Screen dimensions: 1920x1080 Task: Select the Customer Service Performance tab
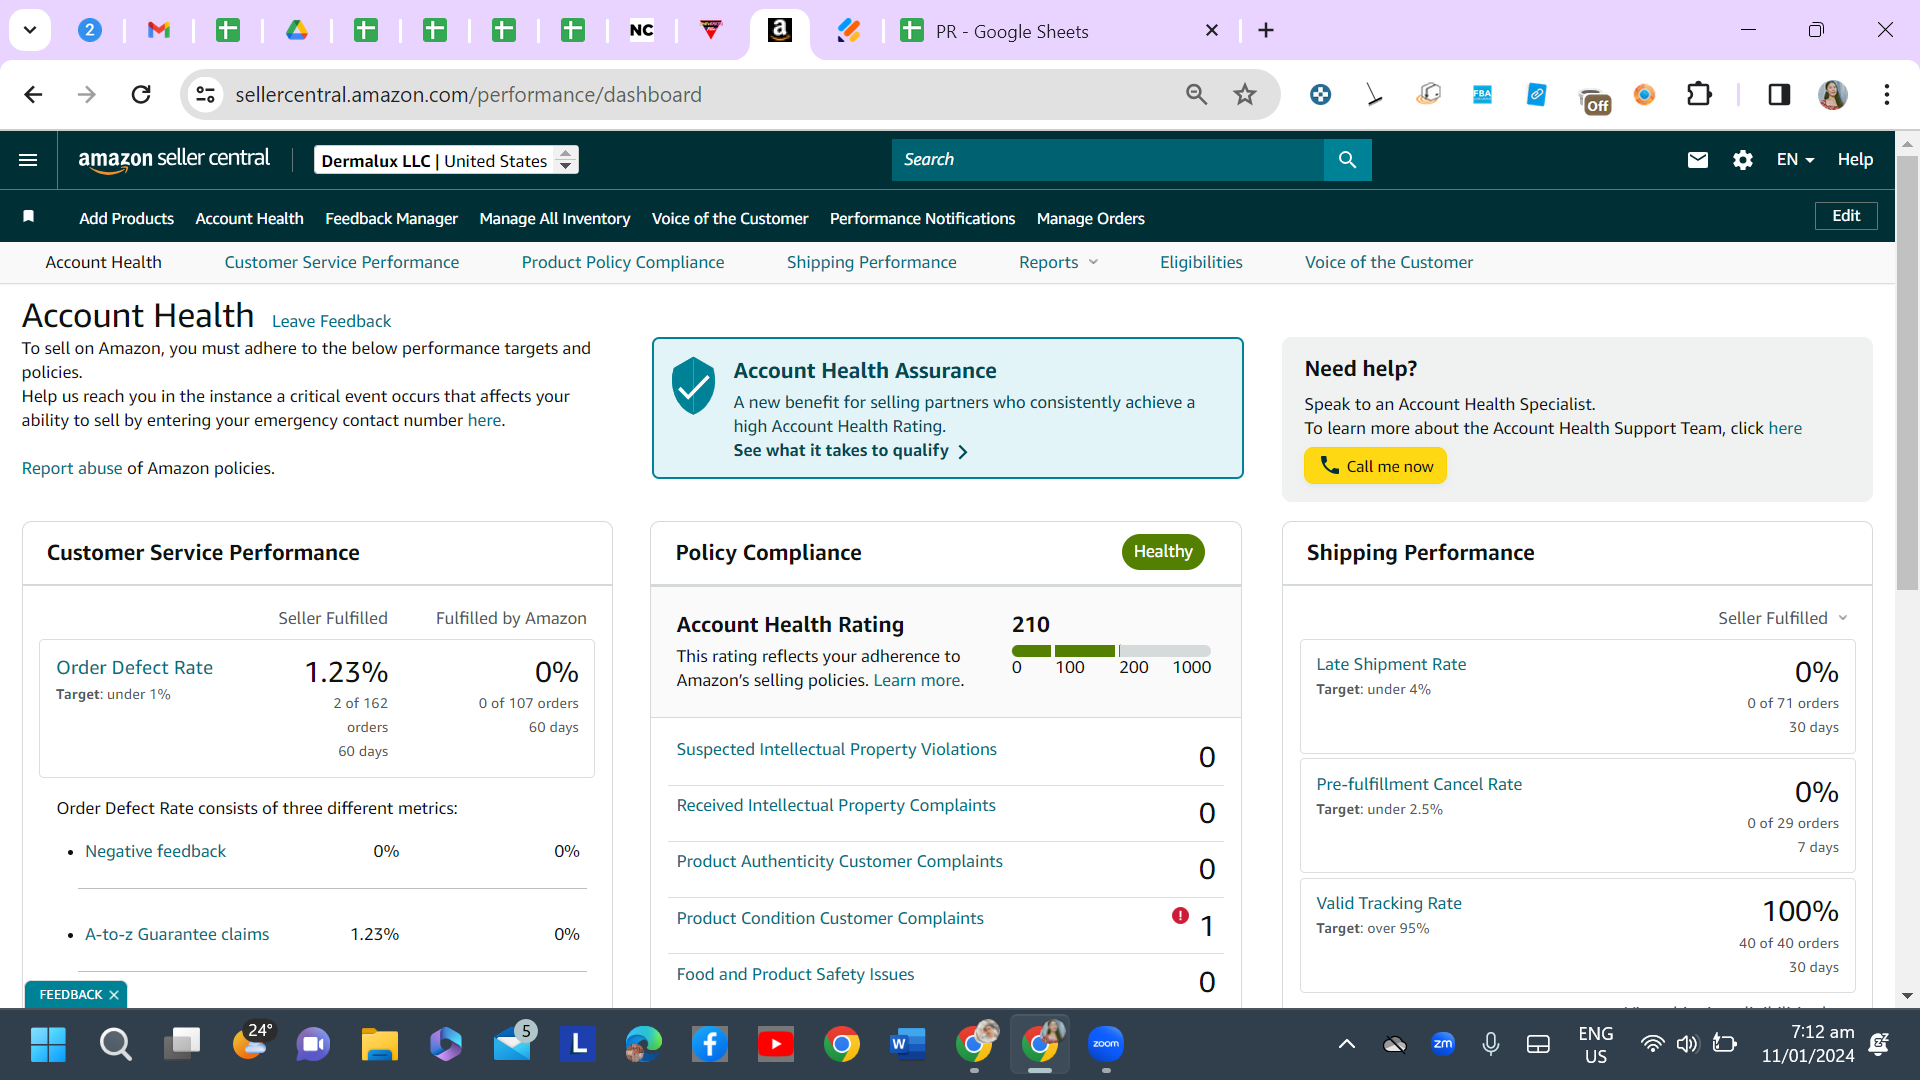(342, 262)
